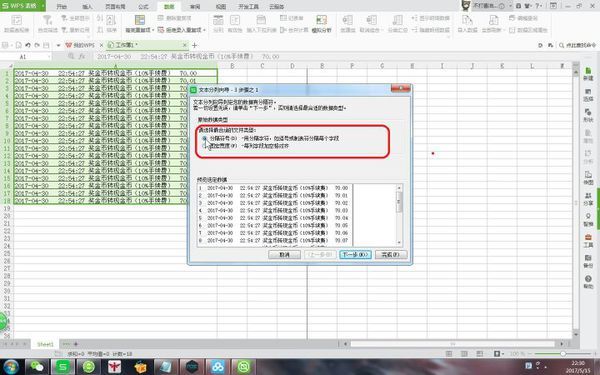This screenshot has height=375, width=600.
Task: Switch to the 审阅 (Review) ribbon tab
Action: pyautogui.click(x=195, y=7)
